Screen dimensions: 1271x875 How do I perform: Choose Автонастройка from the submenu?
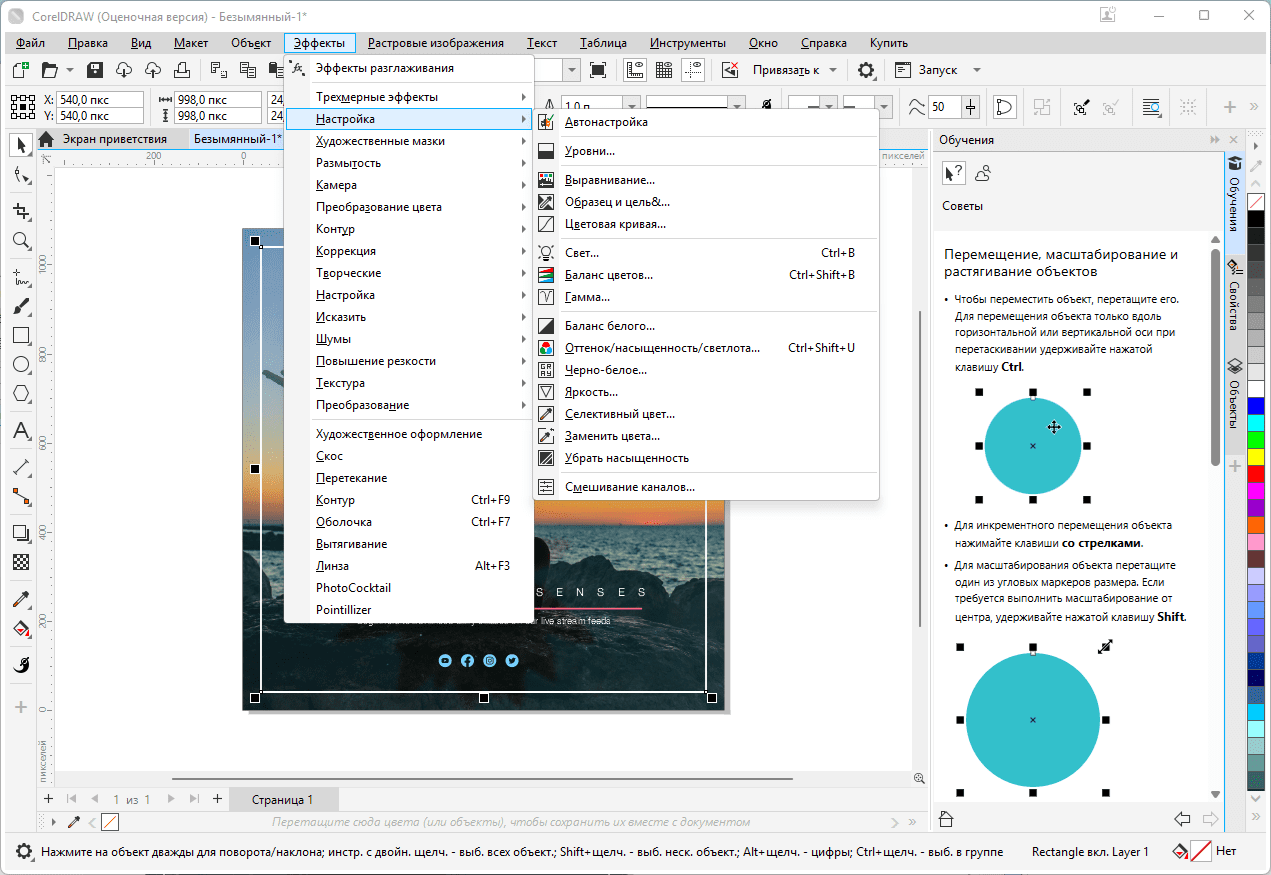pyautogui.click(x=606, y=122)
